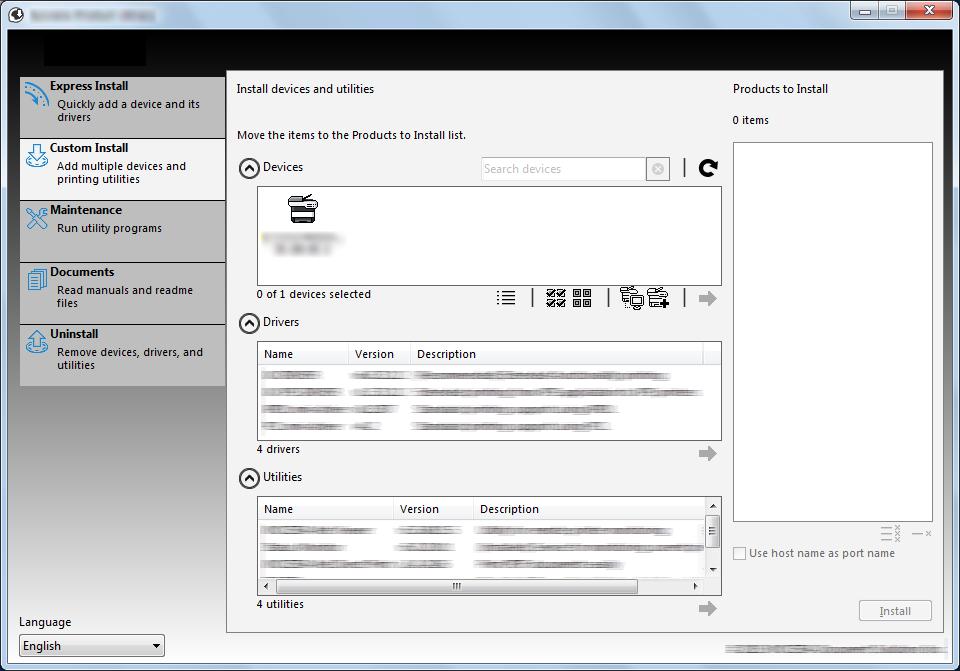Screen dimensions: 960x671
Task: Move utilities to Products to Install arrow
Action: point(707,608)
